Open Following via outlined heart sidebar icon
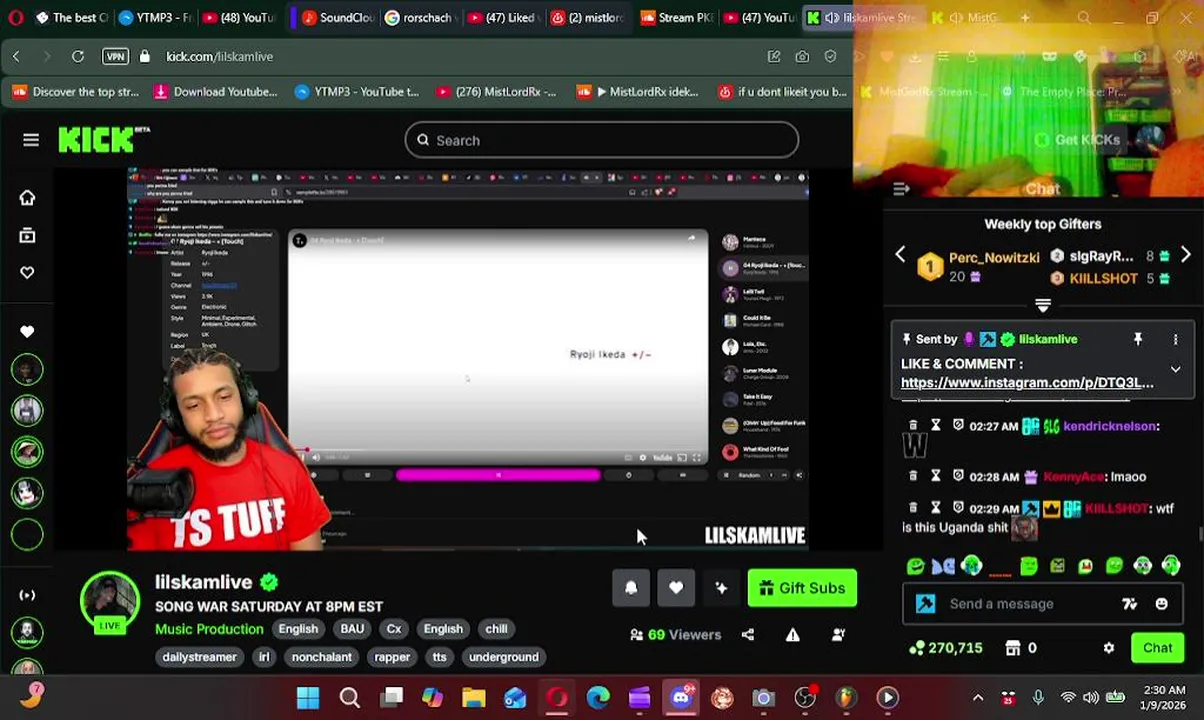This screenshot has height=720, width=1204. (x=27, y=273)
